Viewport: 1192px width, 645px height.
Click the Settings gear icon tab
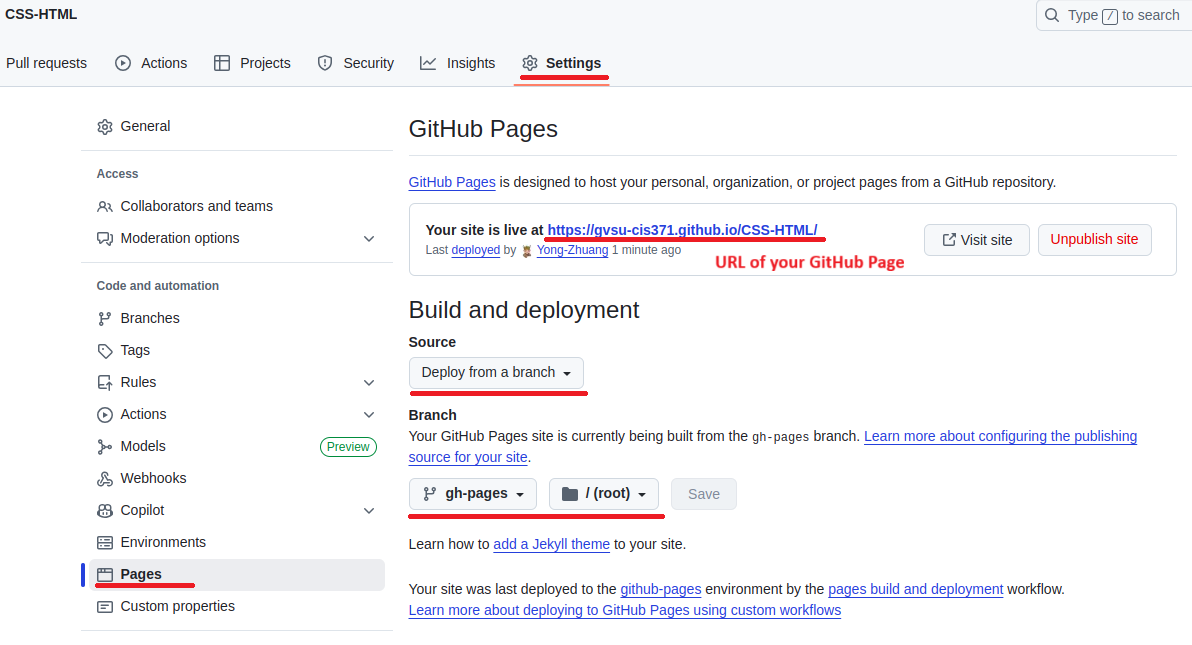pos(530,63)
